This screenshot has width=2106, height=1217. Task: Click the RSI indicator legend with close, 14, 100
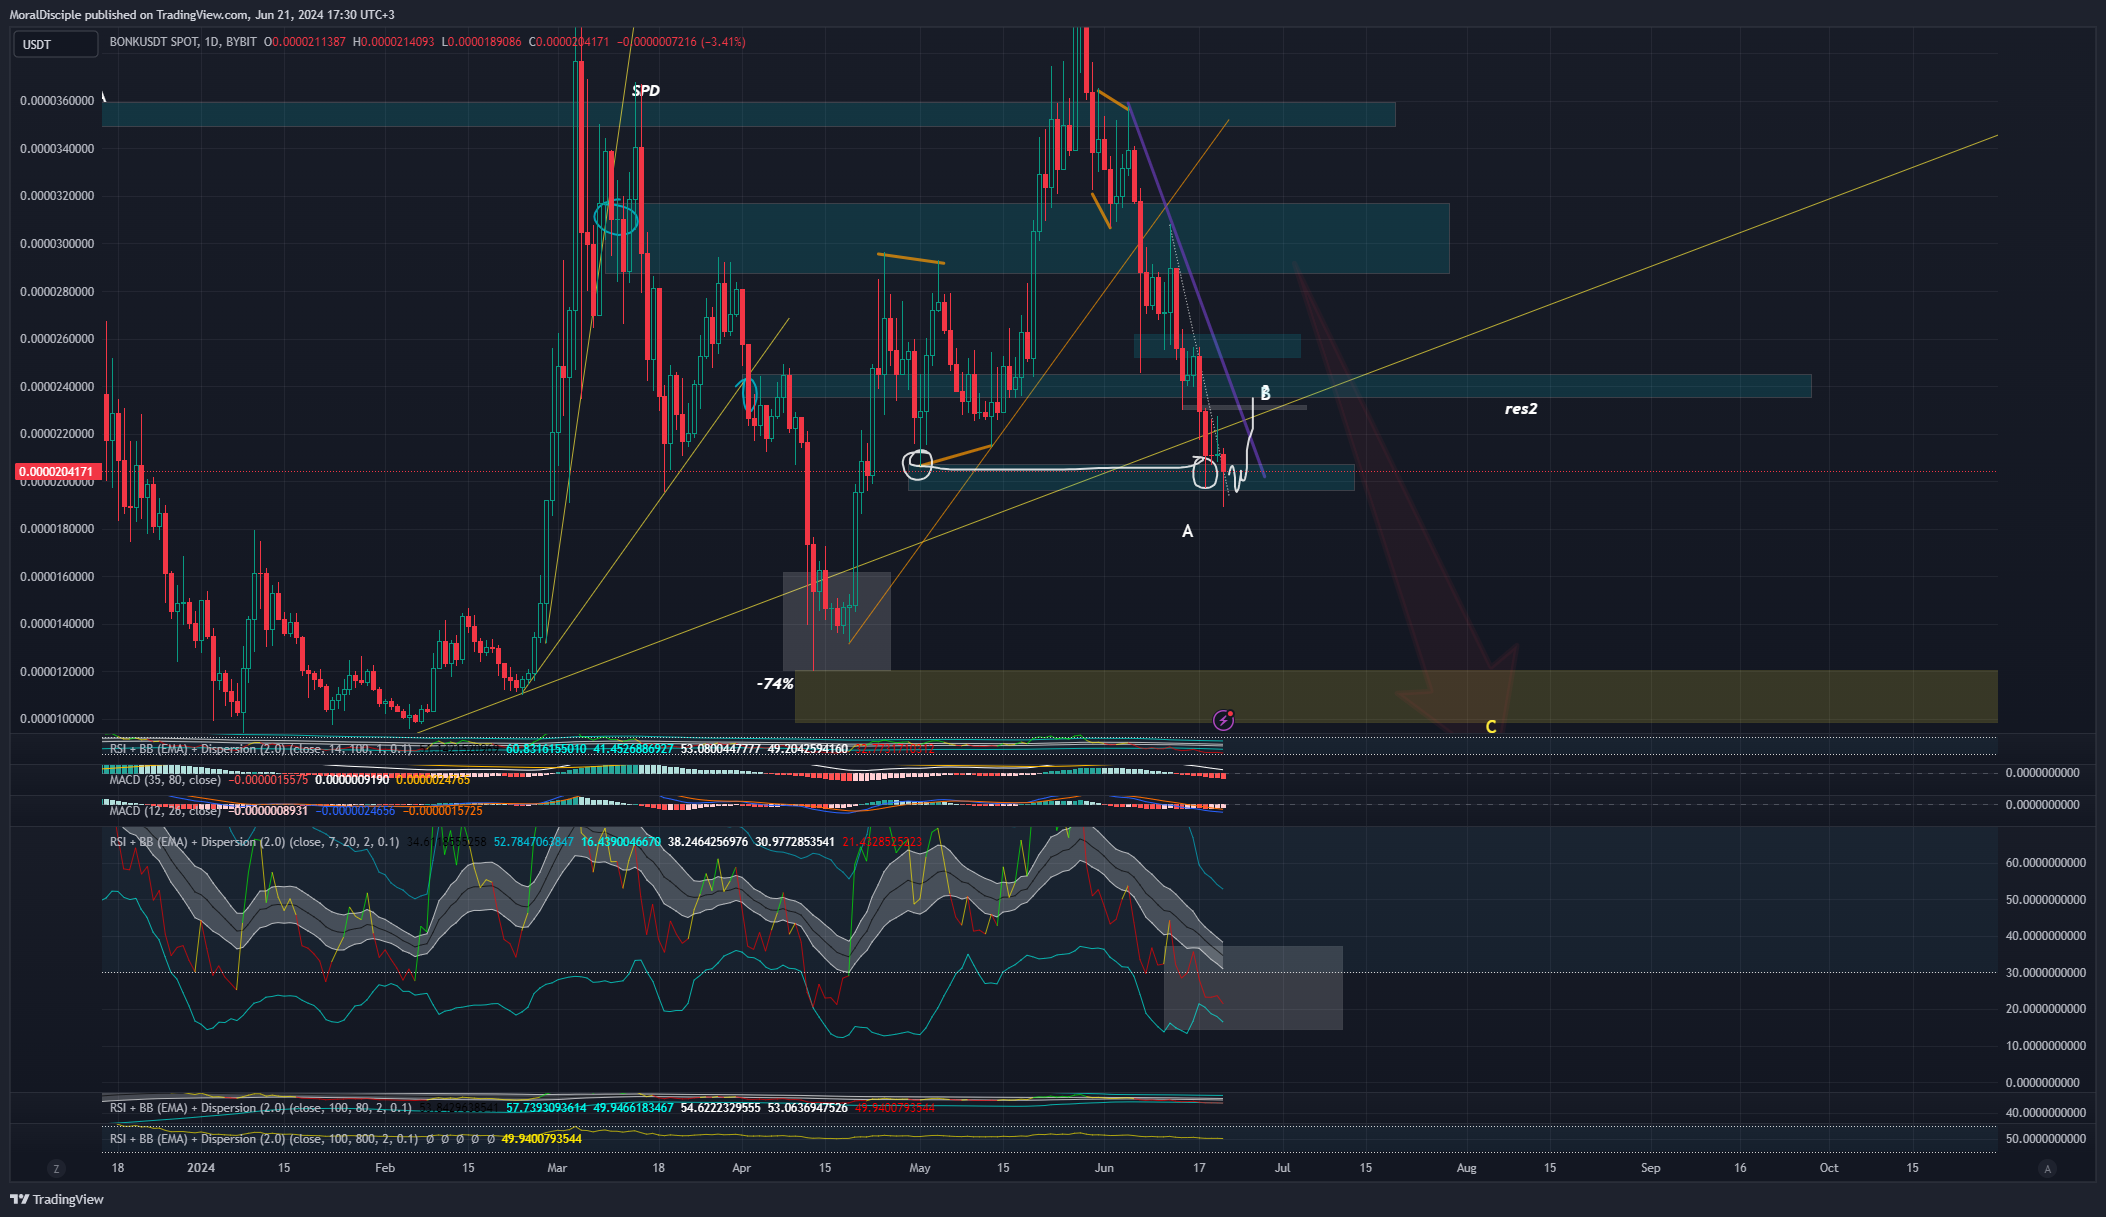(260, 749)
